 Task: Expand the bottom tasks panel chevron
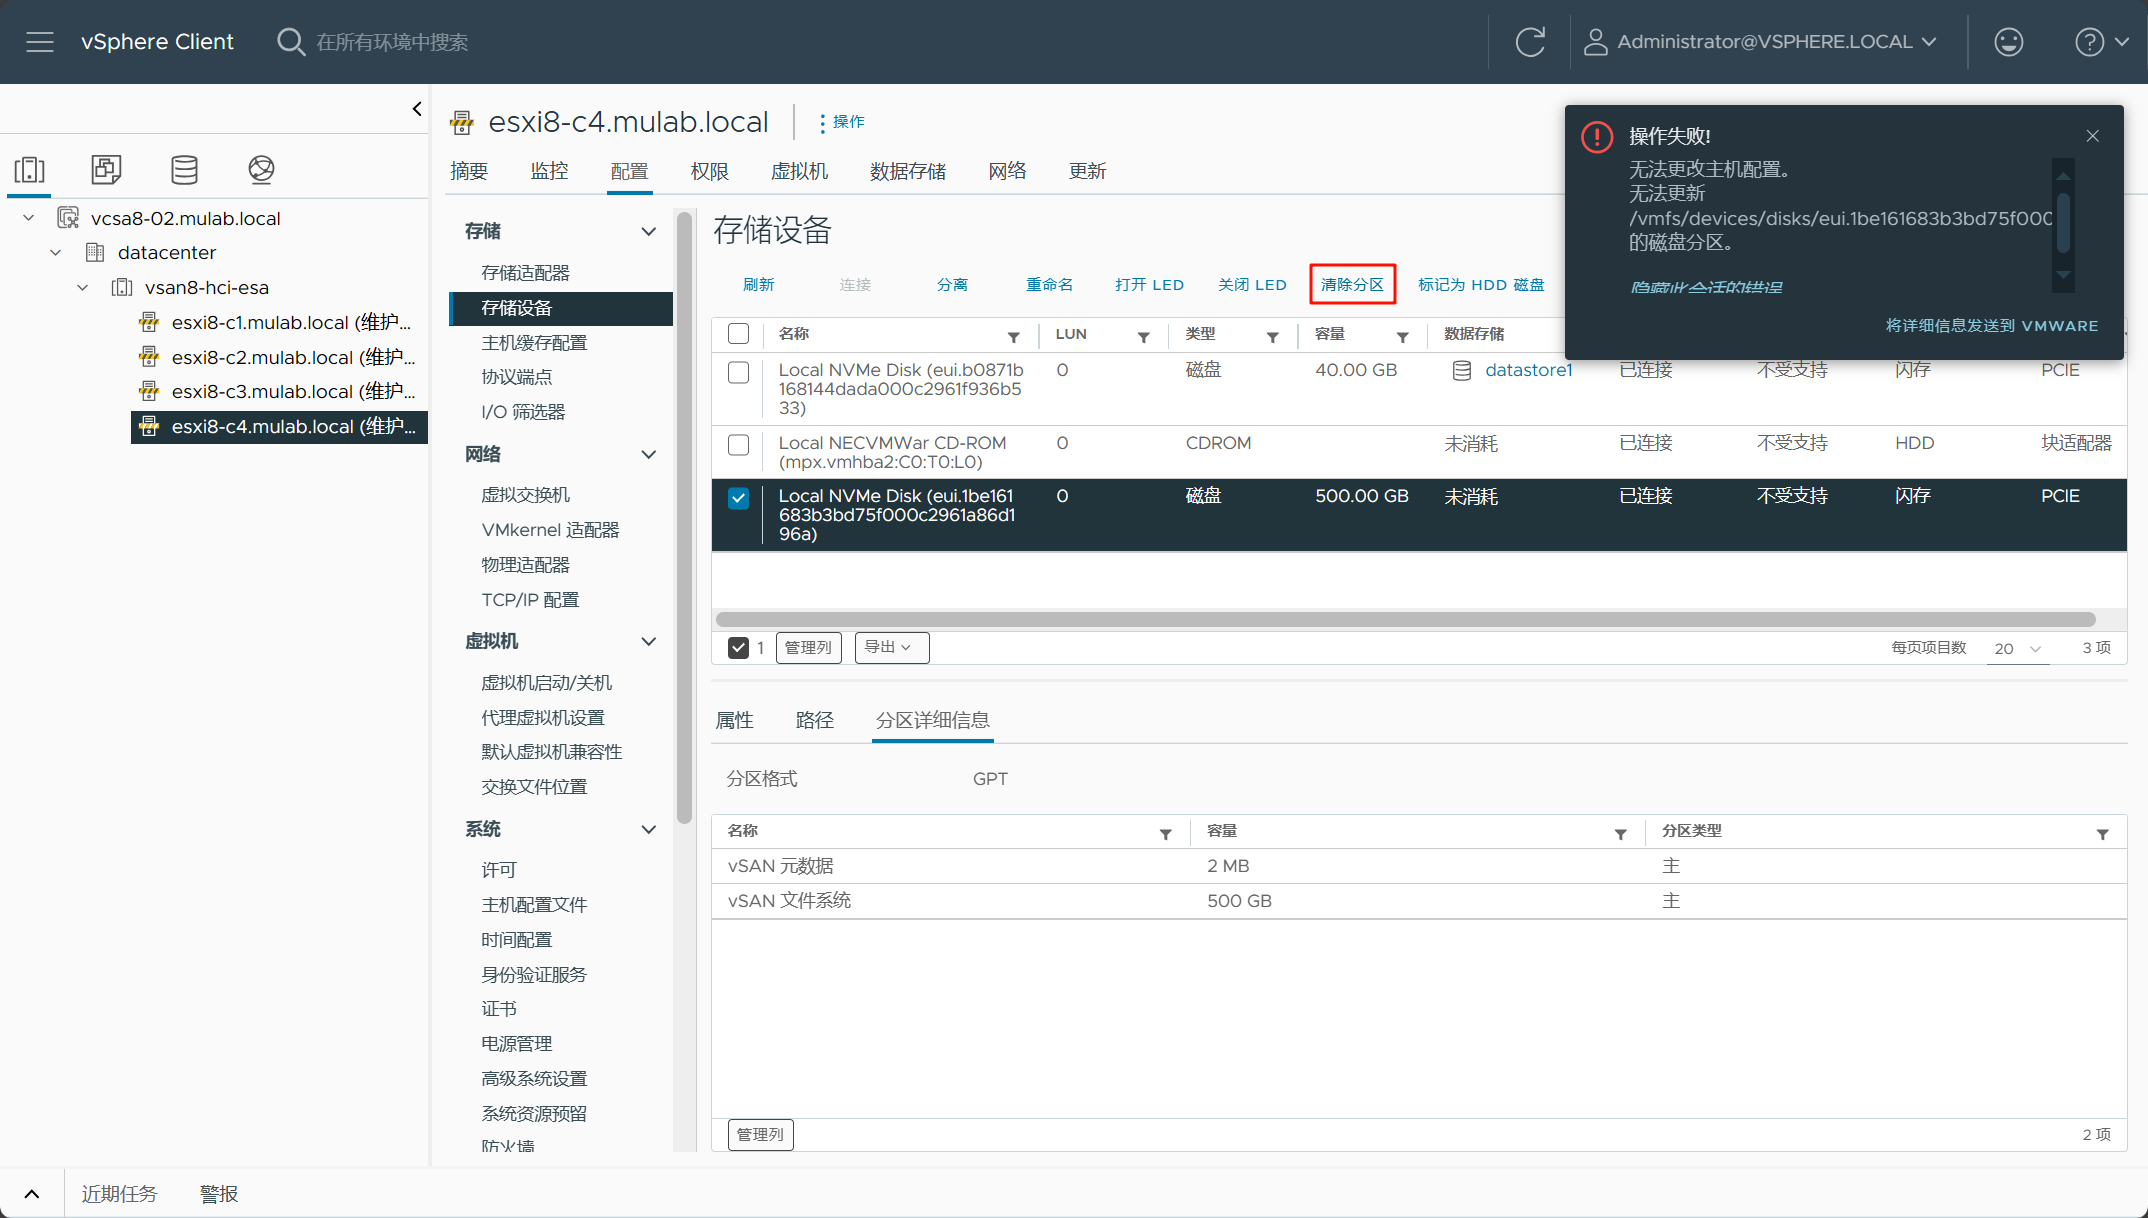pyautogui.click(x=32, y=1194)
